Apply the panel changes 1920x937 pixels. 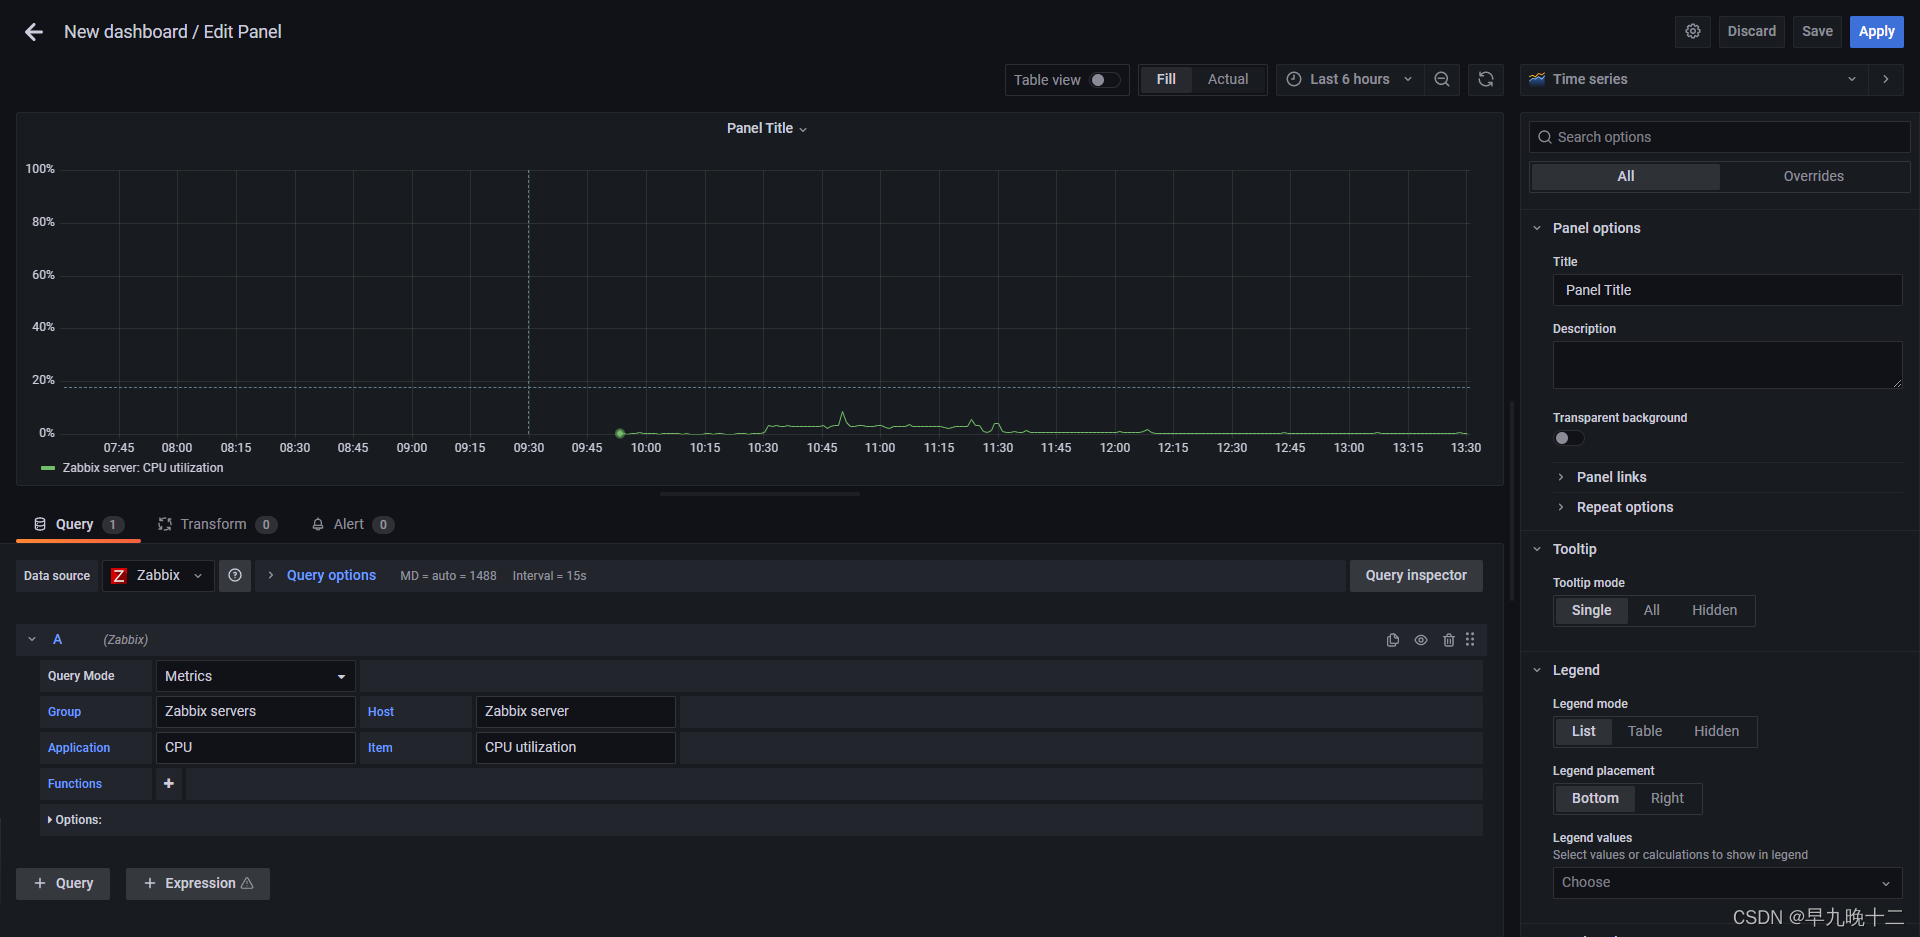[x=1876, y=31]
